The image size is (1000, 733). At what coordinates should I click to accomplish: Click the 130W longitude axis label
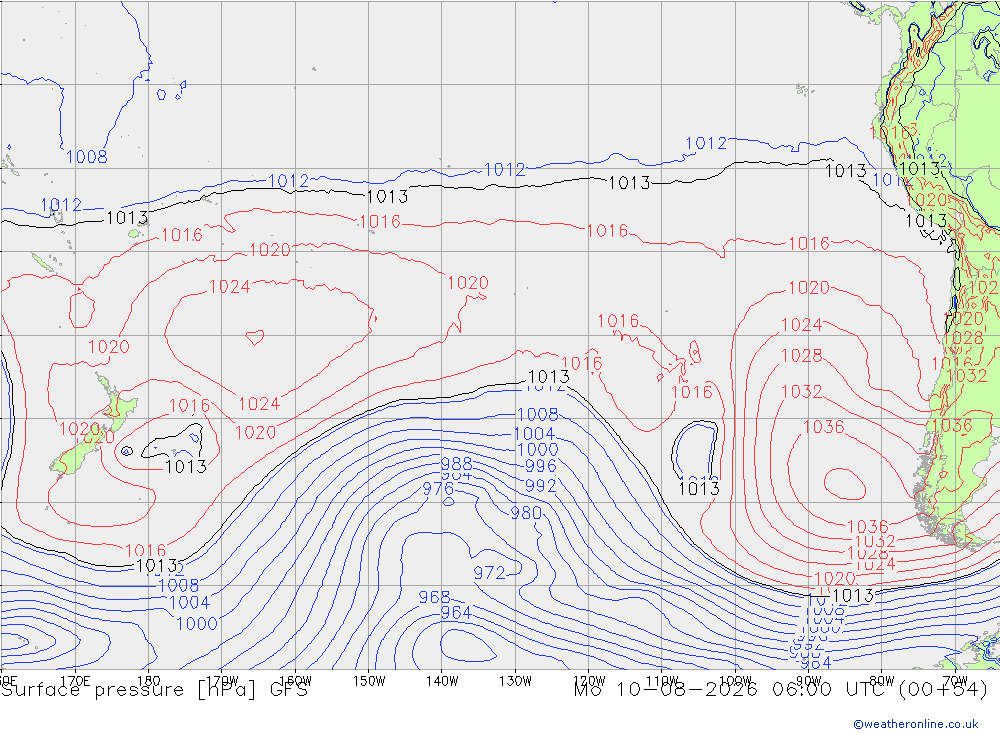point(515,681)
